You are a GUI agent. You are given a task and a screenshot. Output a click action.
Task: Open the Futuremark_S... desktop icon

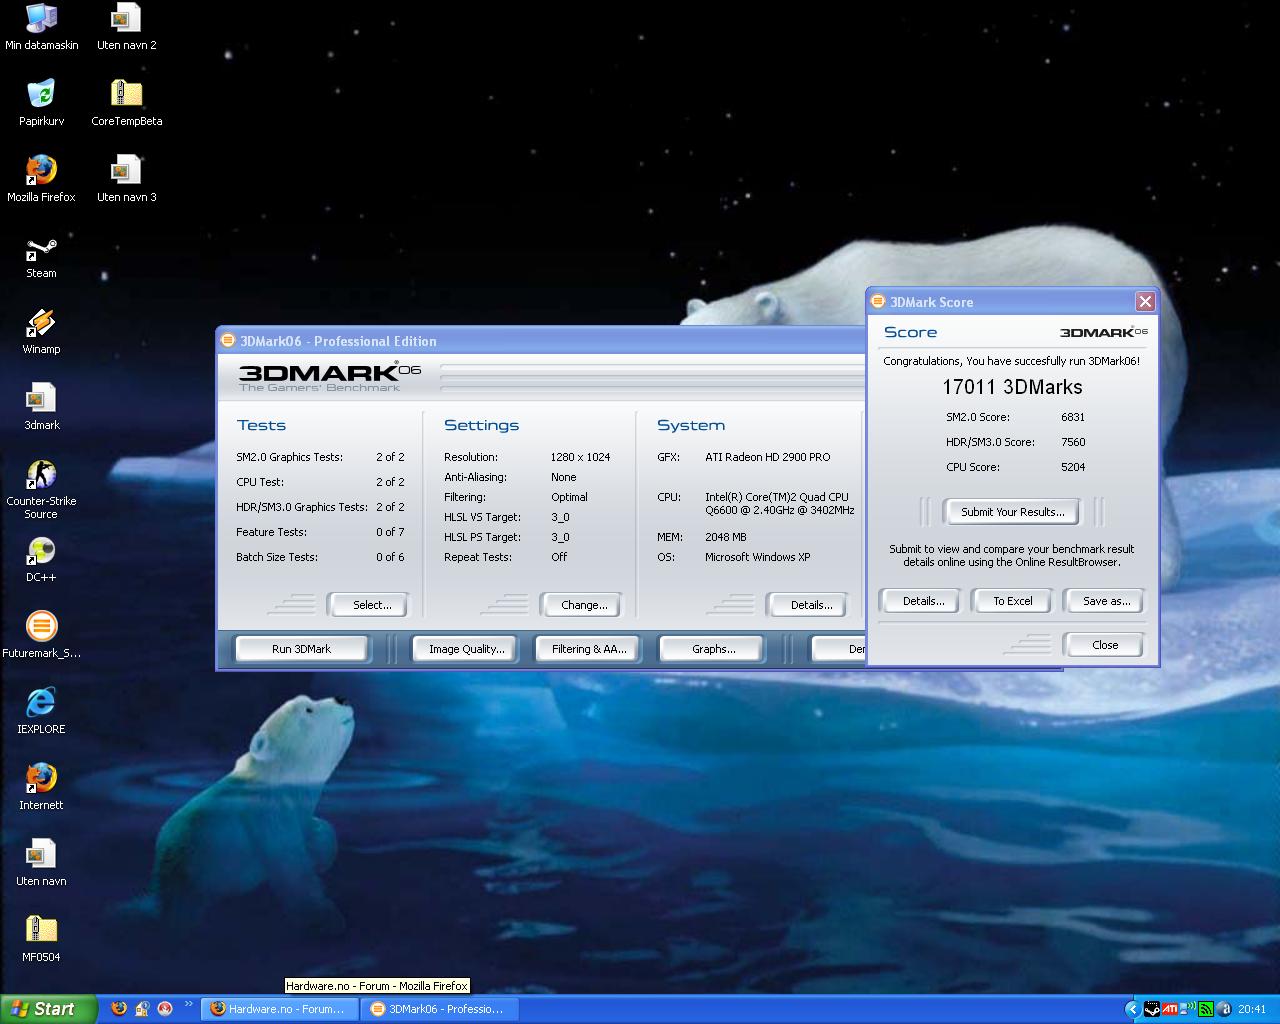(x=41, y=635)
